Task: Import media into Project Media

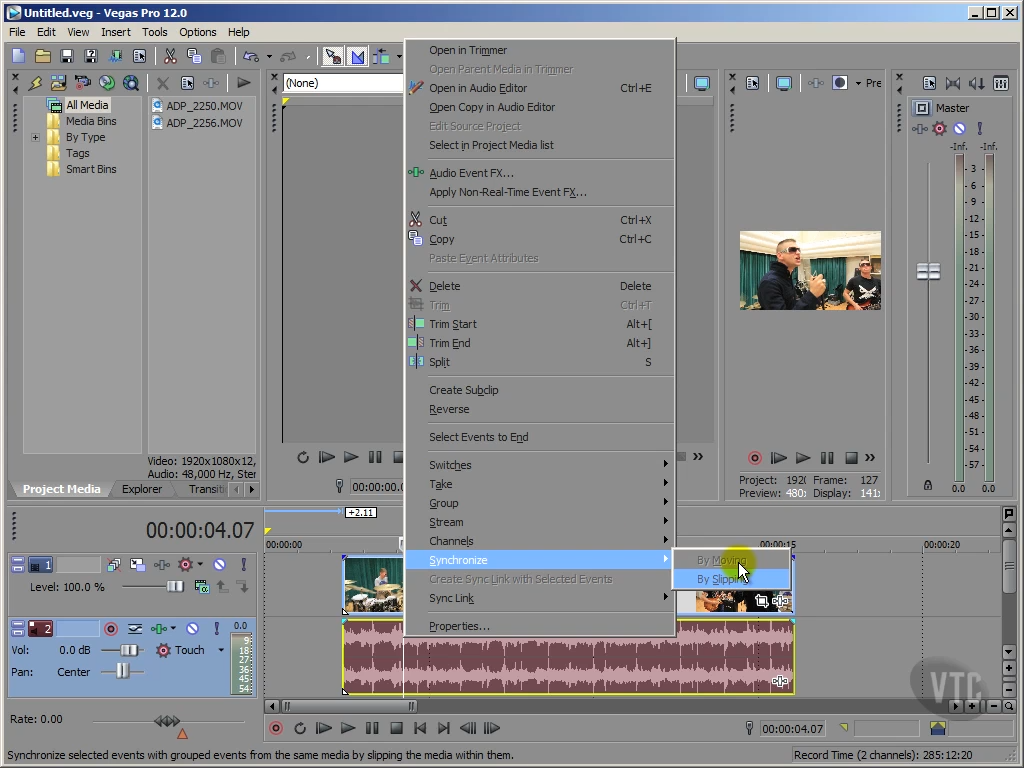Action: [x=58, y=83]
